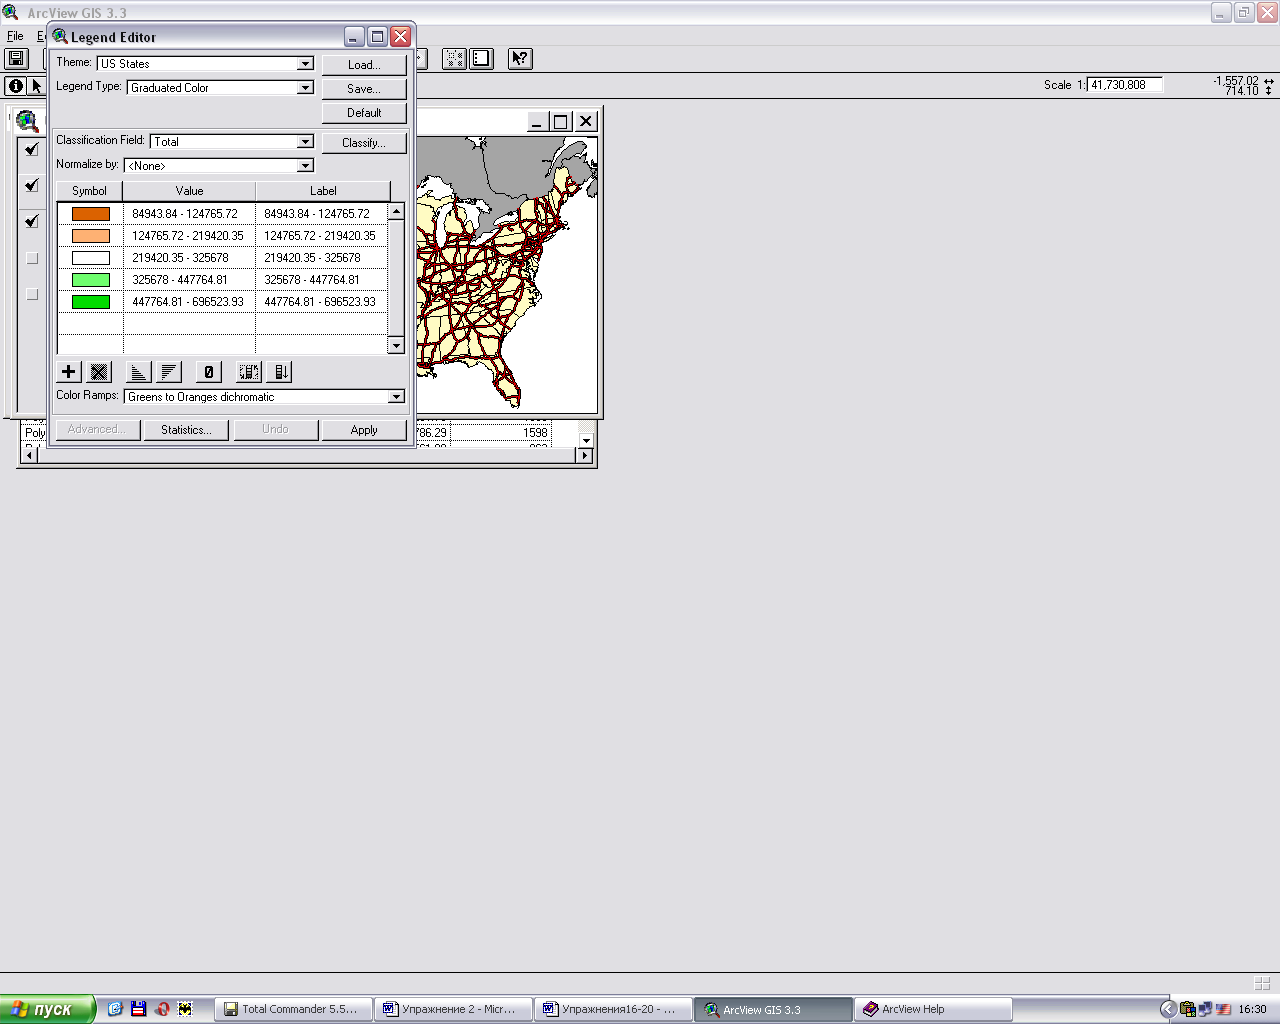Click the flip symbols icon in Legend Editor
Screen dimensions: 1280x1024
click(249, 372)
